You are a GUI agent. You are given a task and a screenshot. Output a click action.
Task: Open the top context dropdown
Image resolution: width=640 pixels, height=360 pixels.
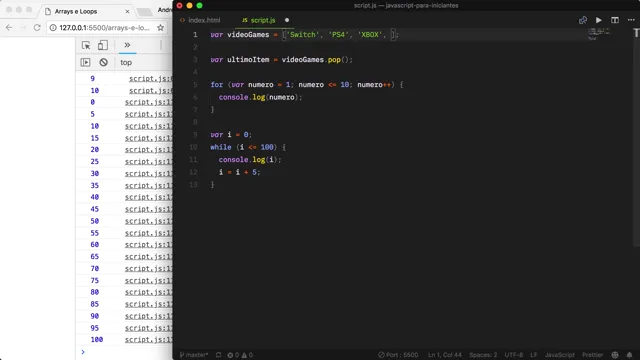(126, 62)
